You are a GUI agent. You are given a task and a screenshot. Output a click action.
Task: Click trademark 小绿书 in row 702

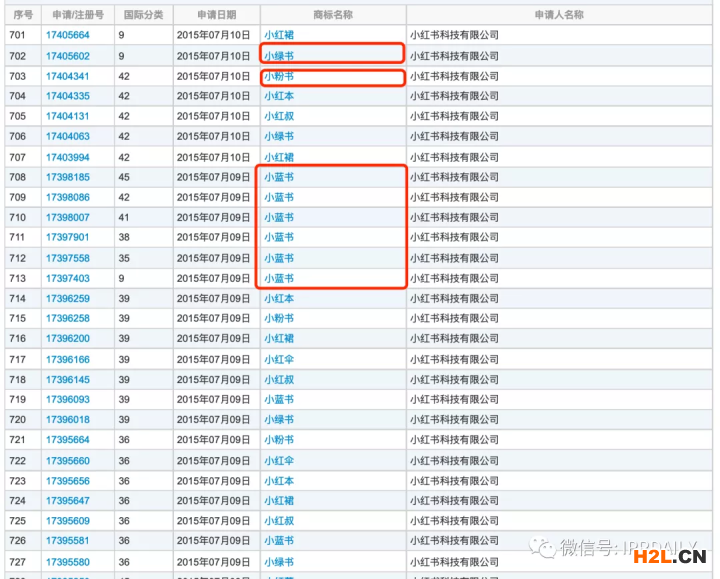click(x=279, y=56)
